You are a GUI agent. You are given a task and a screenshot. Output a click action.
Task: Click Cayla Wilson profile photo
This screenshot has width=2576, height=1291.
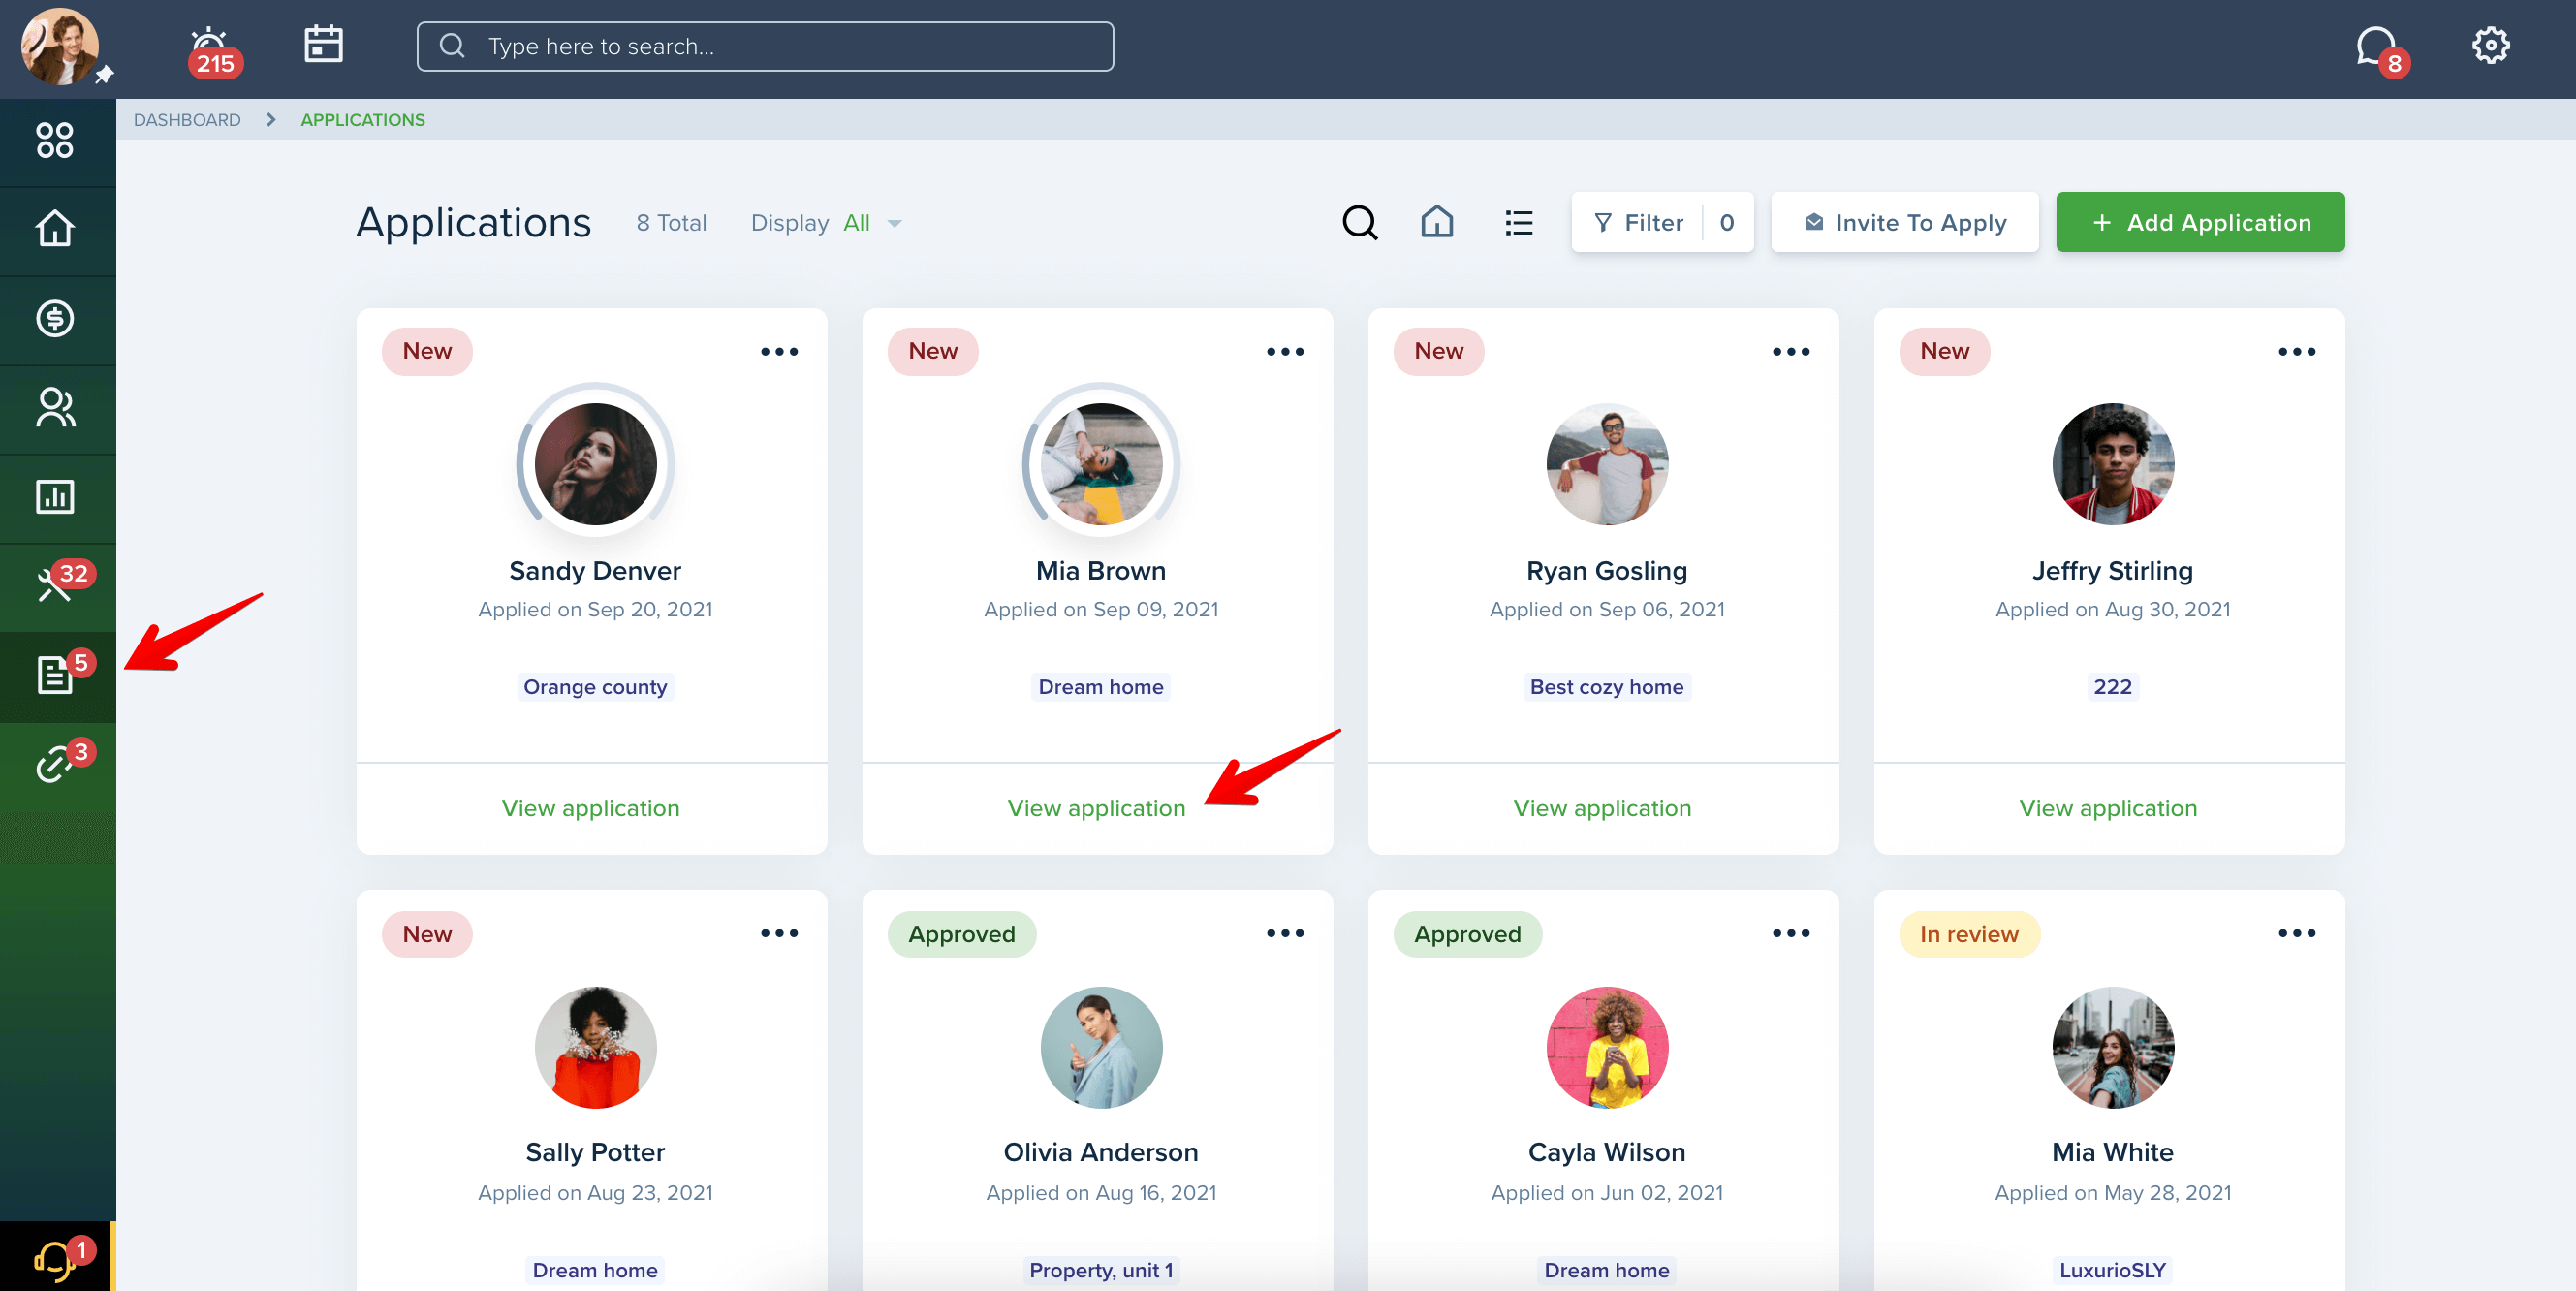point(1608,1047)
